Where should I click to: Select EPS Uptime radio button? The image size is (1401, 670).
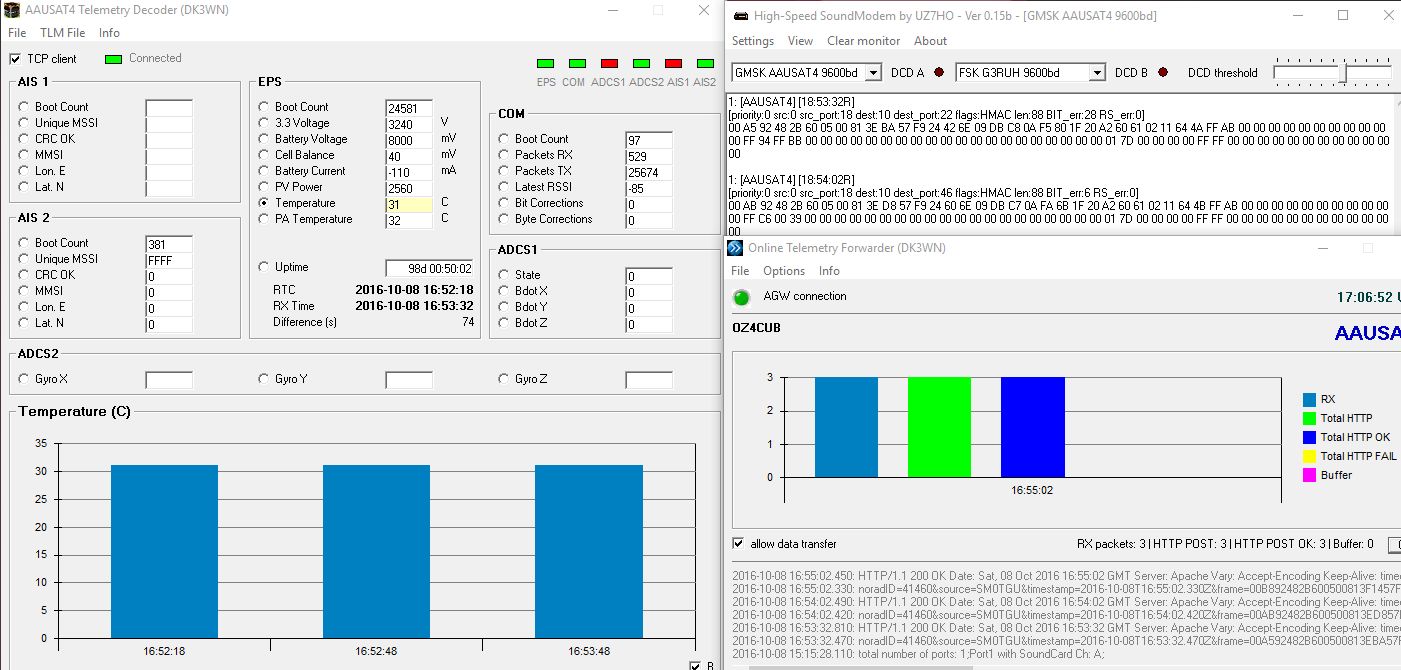point(264,267)
